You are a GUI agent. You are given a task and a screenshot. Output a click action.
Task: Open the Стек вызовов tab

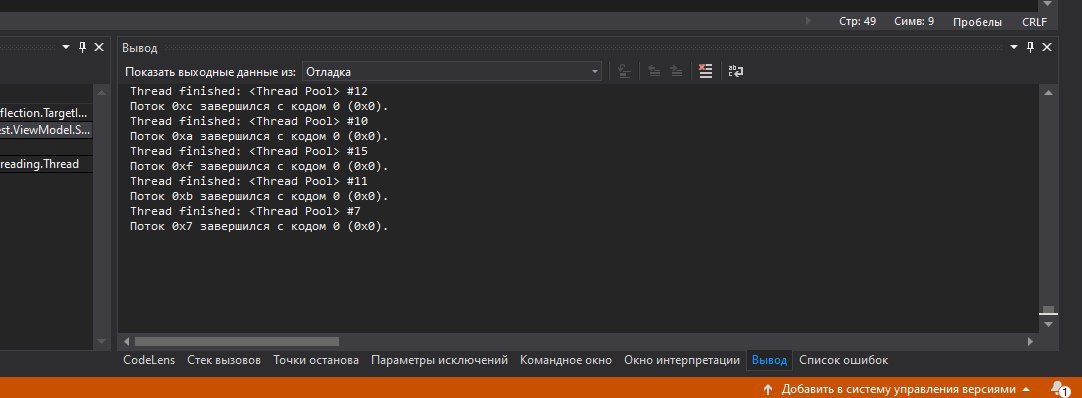tap(224, 360)
